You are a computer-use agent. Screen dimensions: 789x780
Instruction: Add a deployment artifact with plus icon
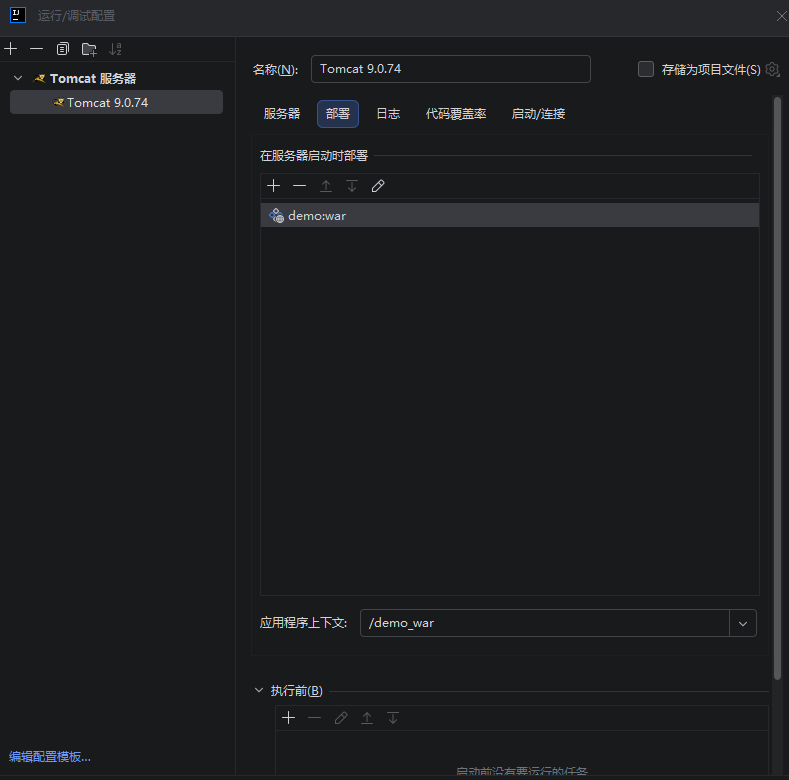pyautogui.click(x=273, y=186)
